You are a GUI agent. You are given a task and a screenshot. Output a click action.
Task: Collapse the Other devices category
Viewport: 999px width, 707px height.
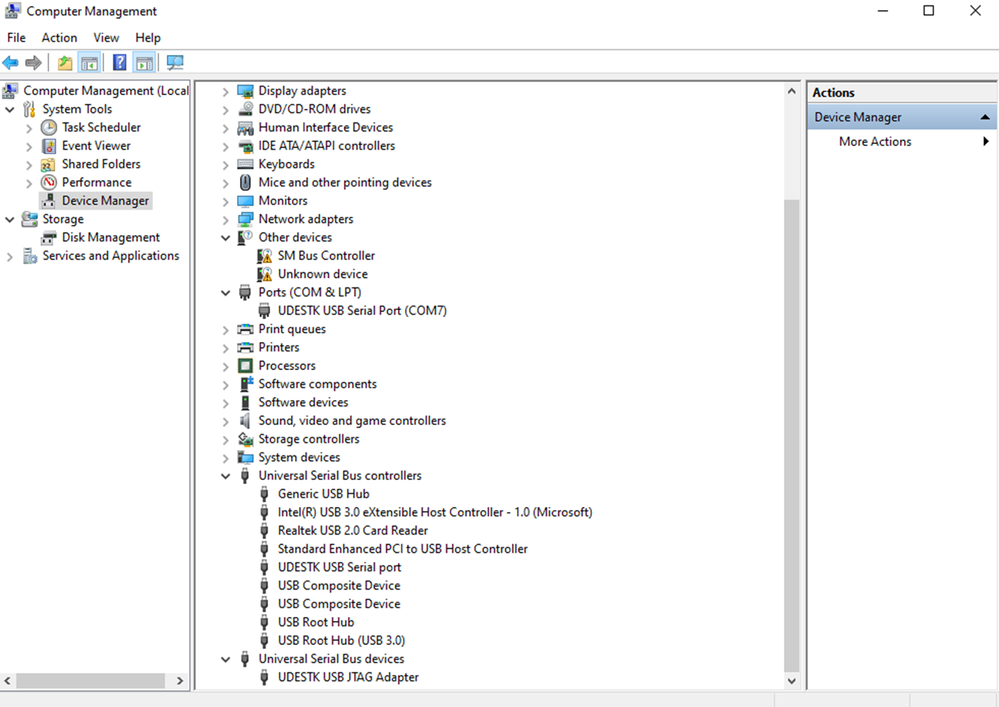(x=226, y=238)
